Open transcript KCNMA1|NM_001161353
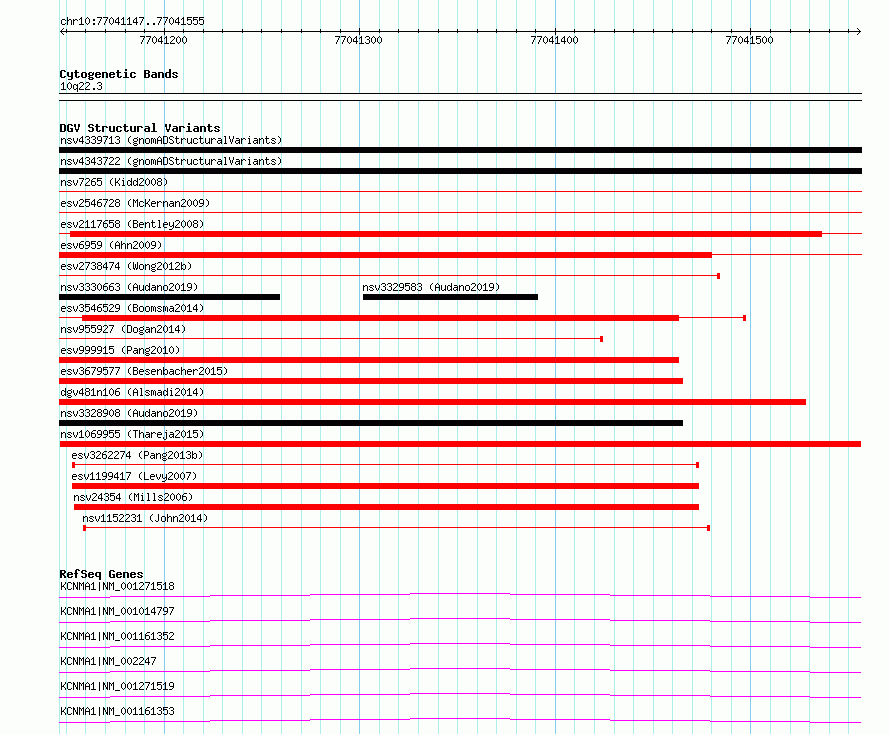 117,711
